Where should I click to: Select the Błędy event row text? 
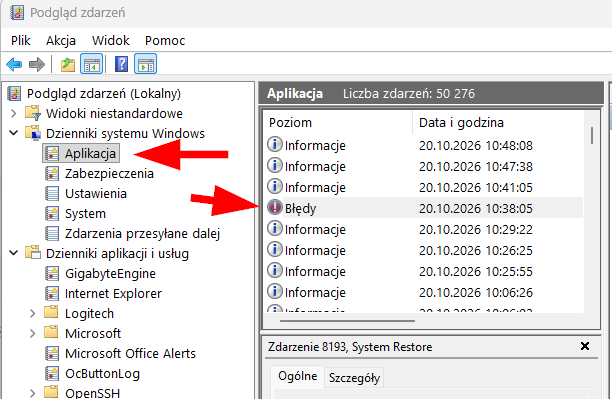coord(300,208)
